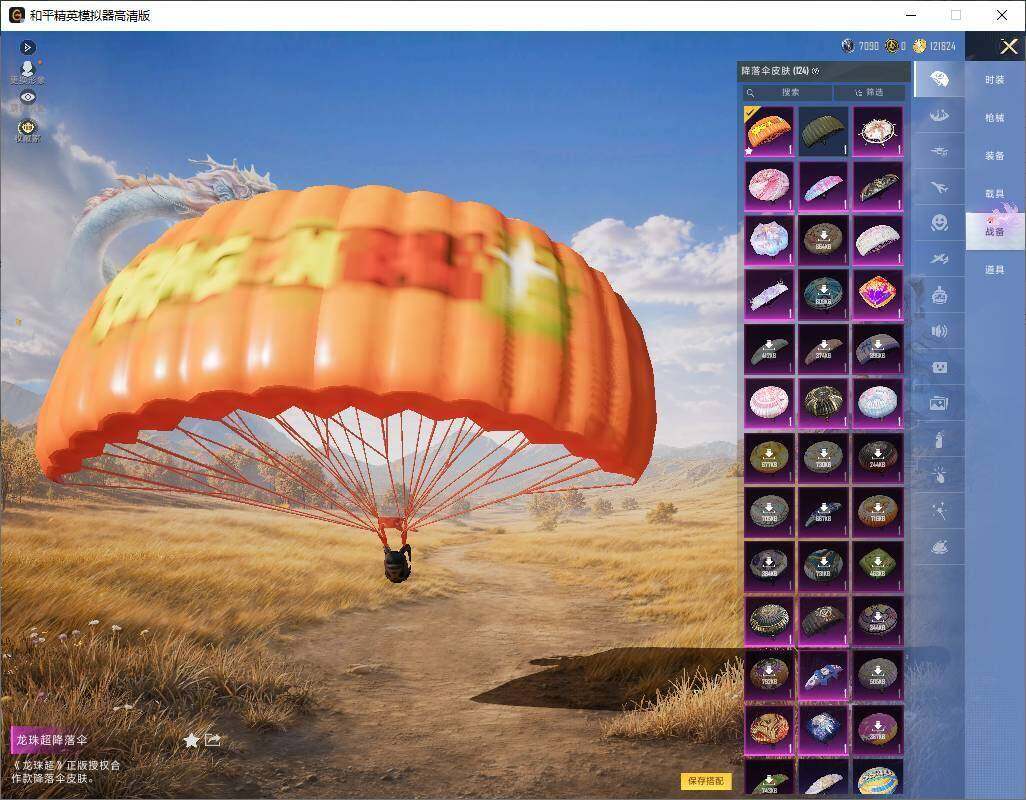Select the parachute skins category icon

point(939,79)
